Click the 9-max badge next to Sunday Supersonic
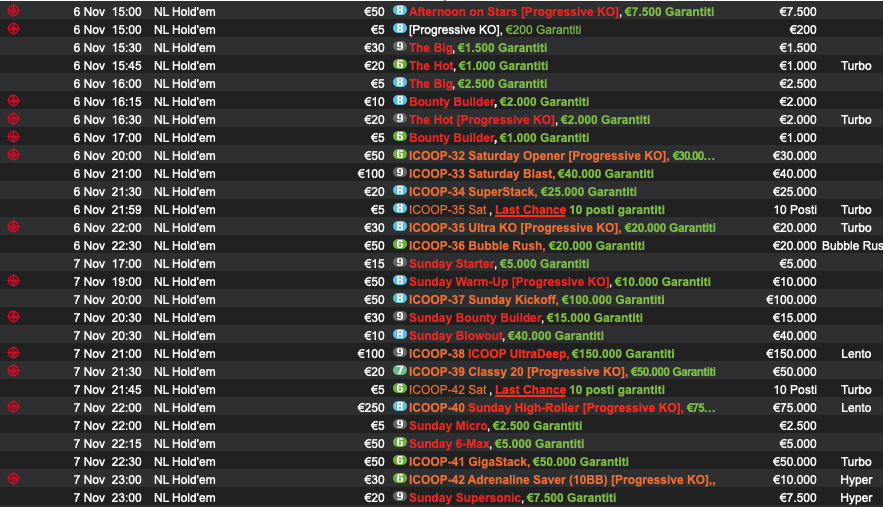Viewport: 883px width, 507px height. (x=400, y=497)
